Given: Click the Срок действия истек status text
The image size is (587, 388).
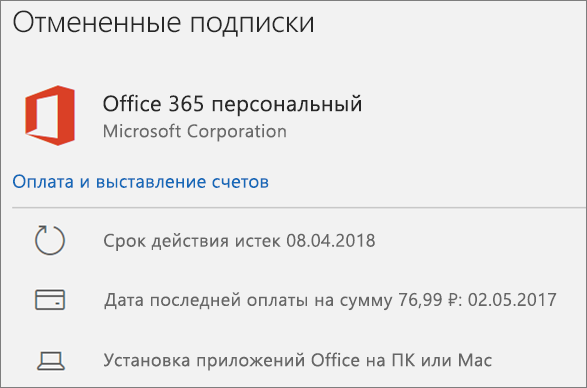Looking at the screenshot, I should click(x=192, y=241).
